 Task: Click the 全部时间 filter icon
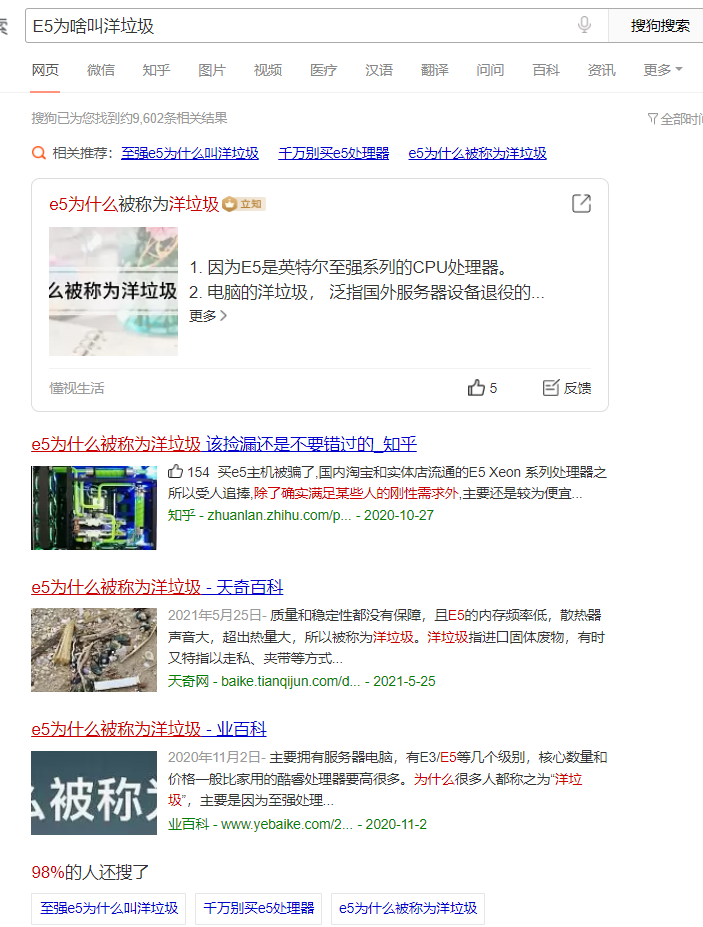point(652,119)
